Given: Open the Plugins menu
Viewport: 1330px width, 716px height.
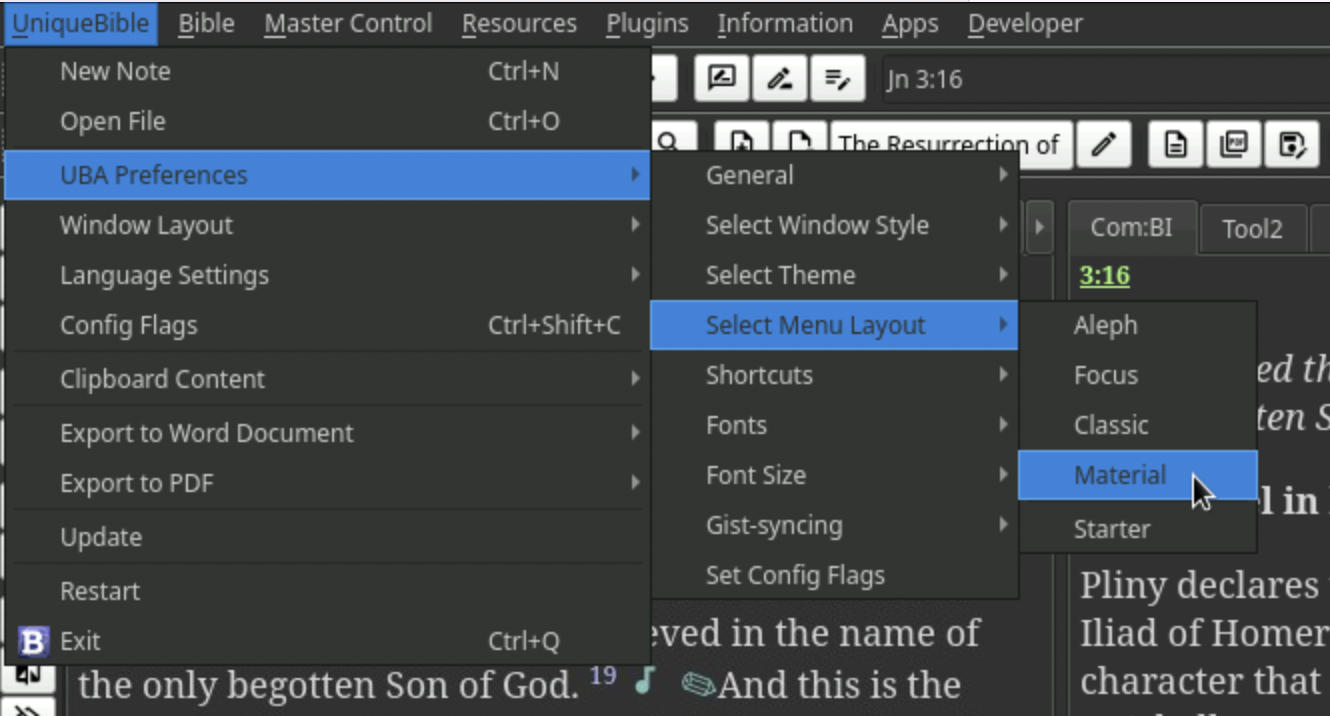Looking at the screenshot, I should [x=647, y=23].
